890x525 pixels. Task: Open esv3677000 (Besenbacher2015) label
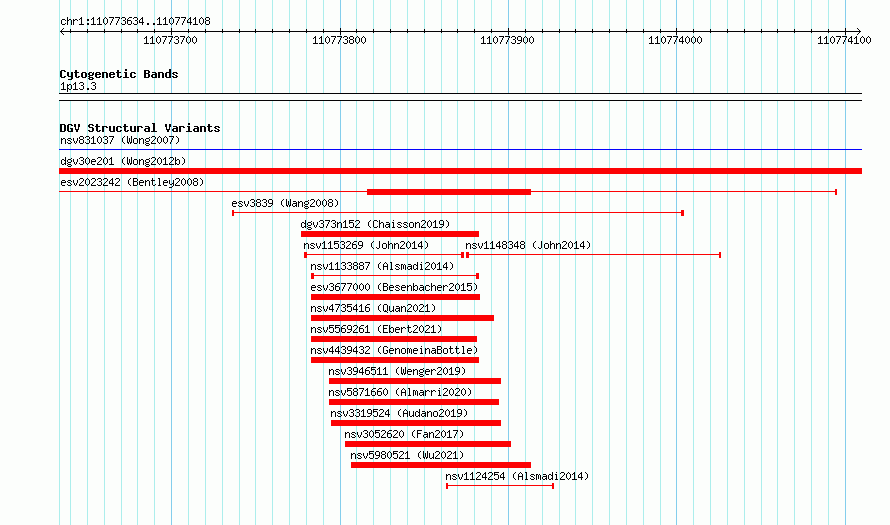[394, 287]
